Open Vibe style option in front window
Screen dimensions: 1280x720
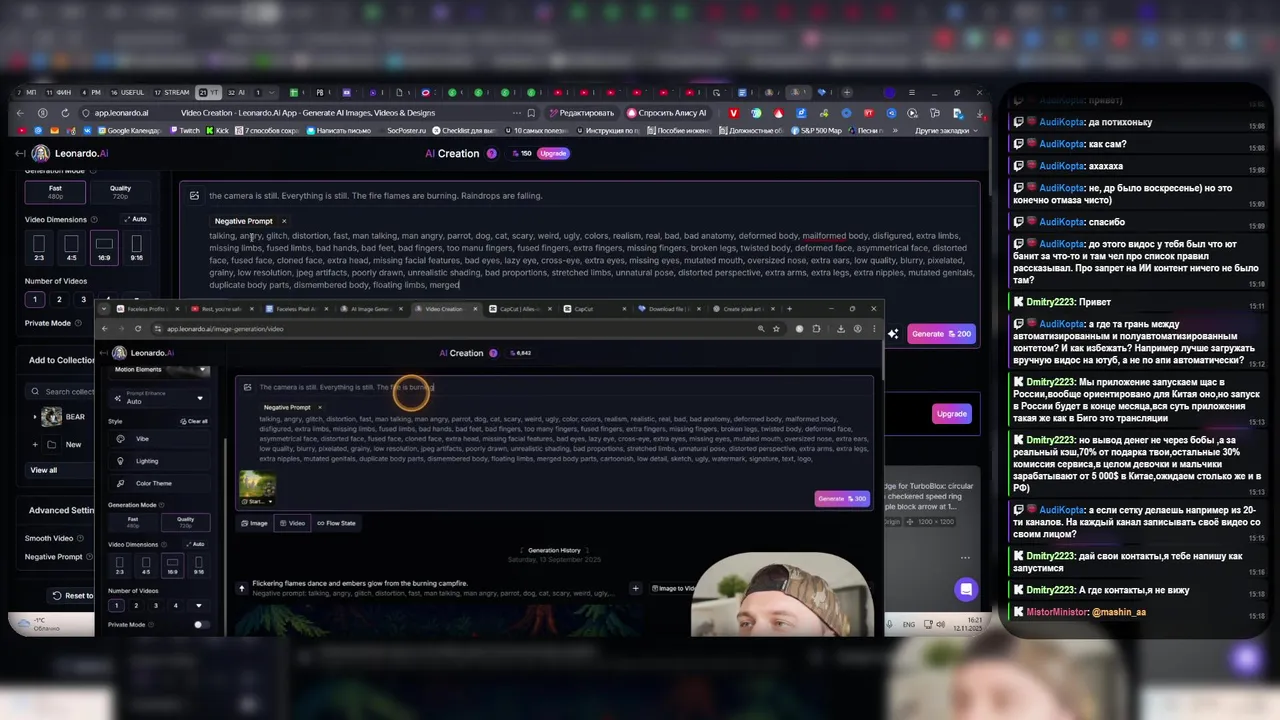(160, 439)
